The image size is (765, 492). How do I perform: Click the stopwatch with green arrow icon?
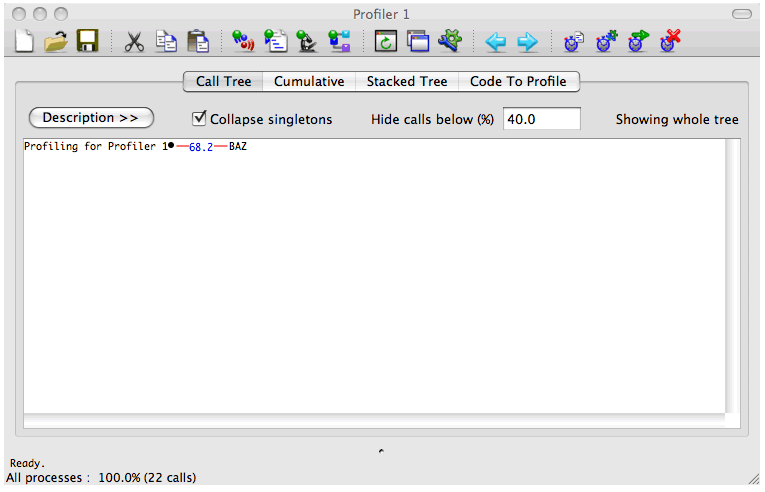[x=638, y=41]
